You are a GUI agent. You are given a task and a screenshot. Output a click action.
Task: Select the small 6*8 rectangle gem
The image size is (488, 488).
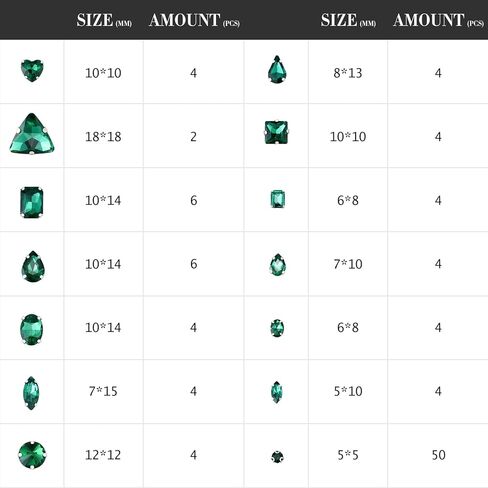277,199
